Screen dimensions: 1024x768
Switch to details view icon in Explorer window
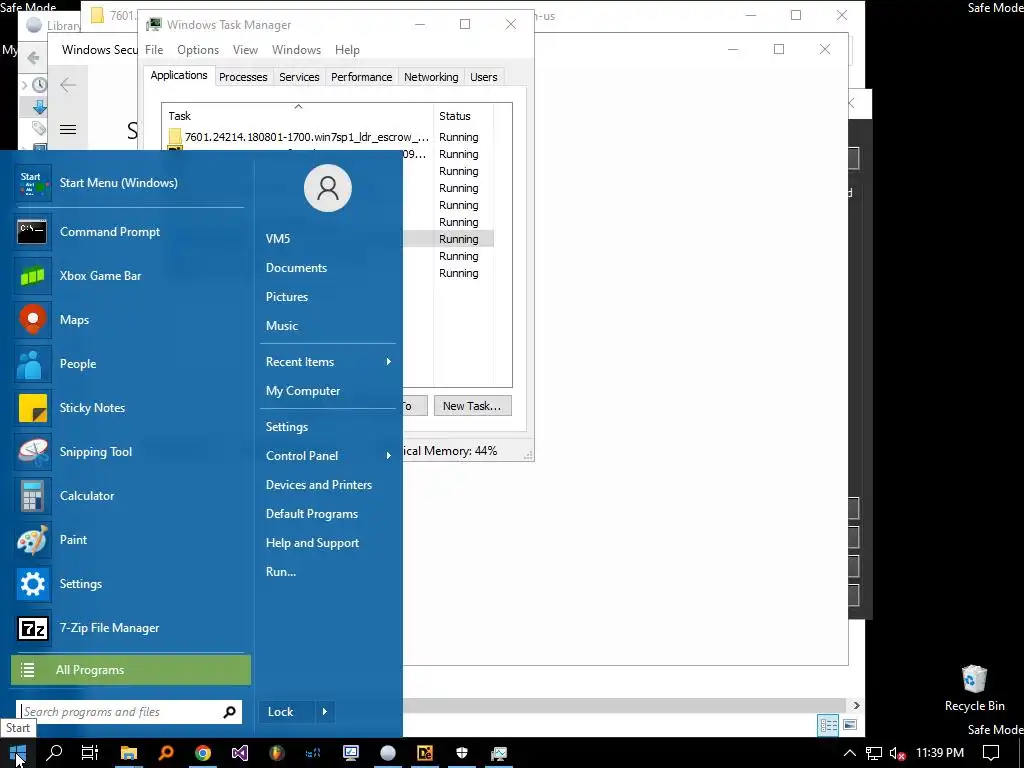click(828, 725)
